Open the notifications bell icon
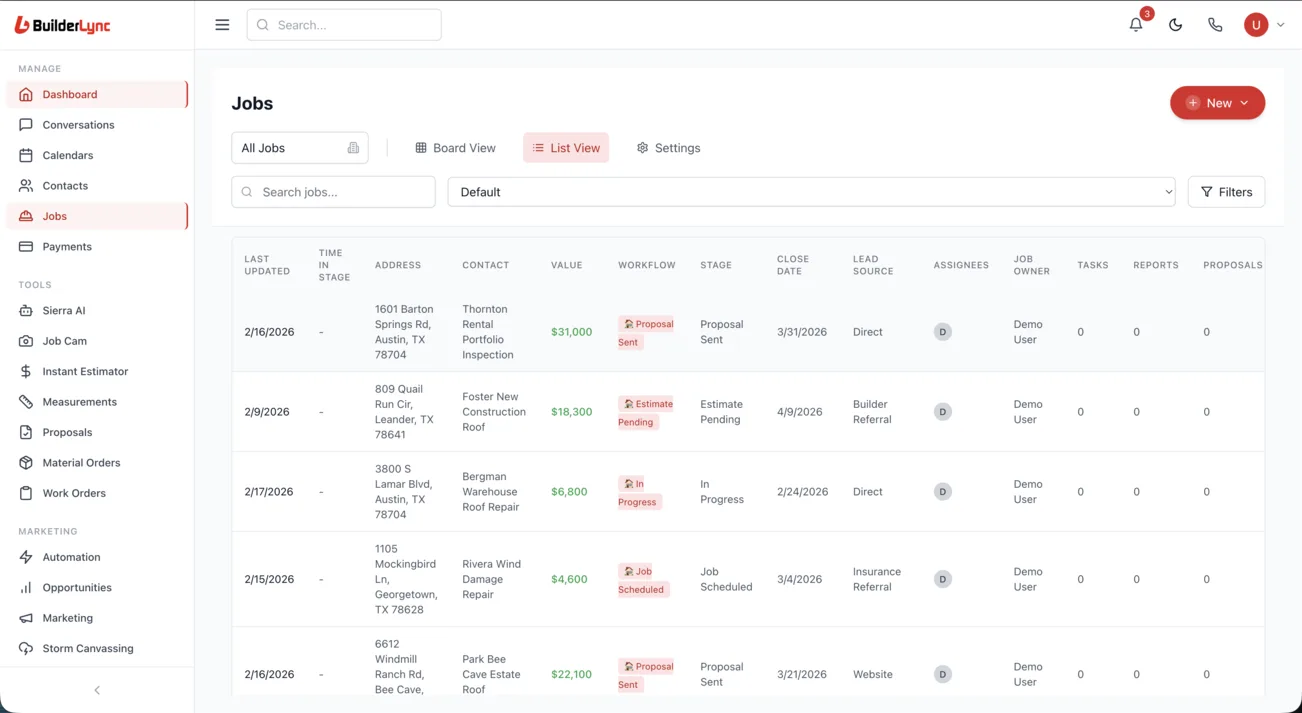 (x=1136, y=25)
